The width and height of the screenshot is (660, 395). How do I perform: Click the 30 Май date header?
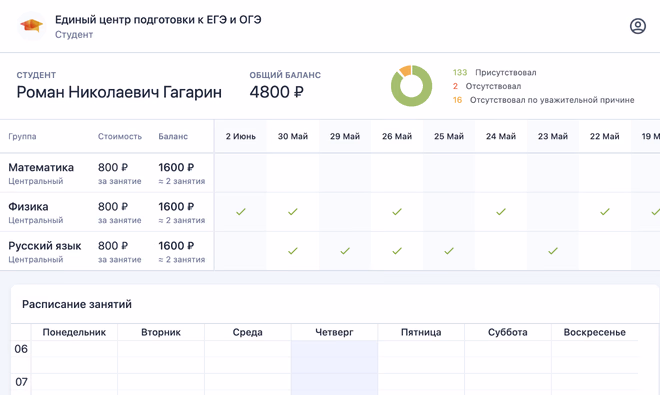tap(293, 136)
